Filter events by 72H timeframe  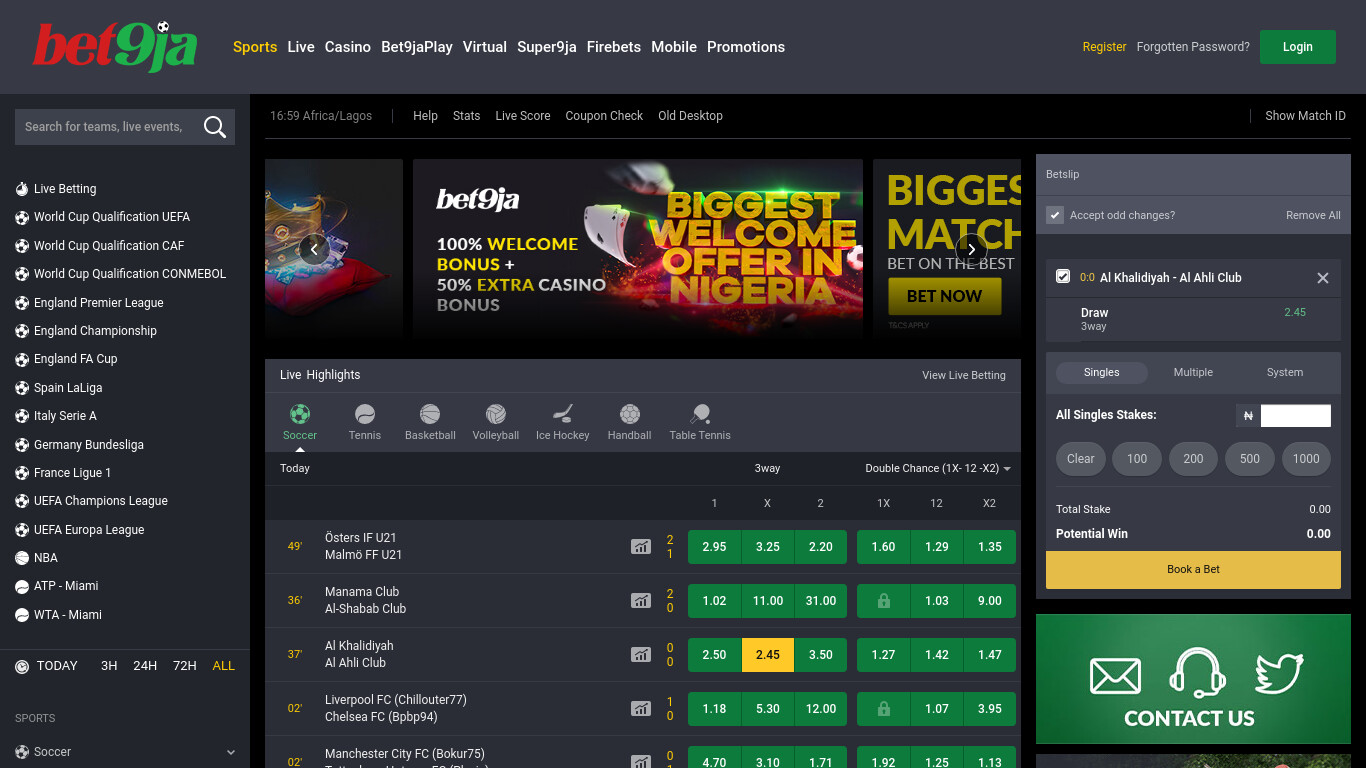click(x=185, y=666)
